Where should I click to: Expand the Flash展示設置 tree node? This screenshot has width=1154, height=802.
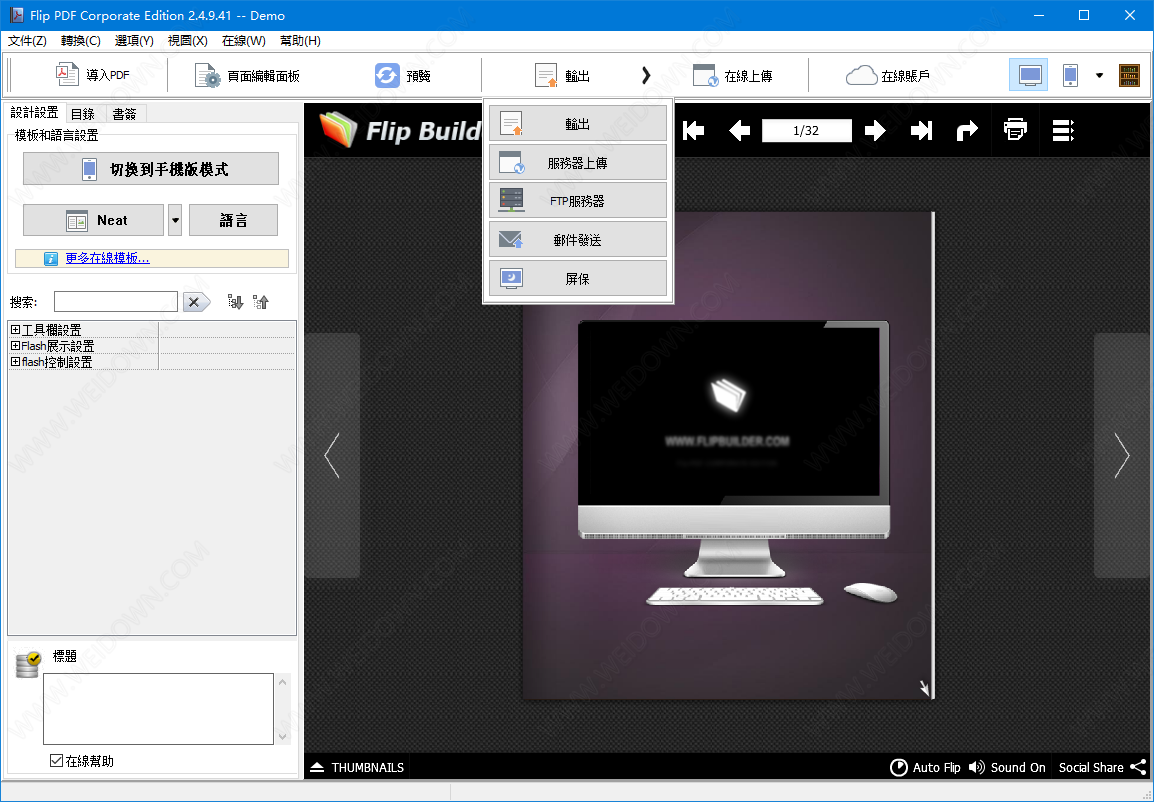coord(15,346)
